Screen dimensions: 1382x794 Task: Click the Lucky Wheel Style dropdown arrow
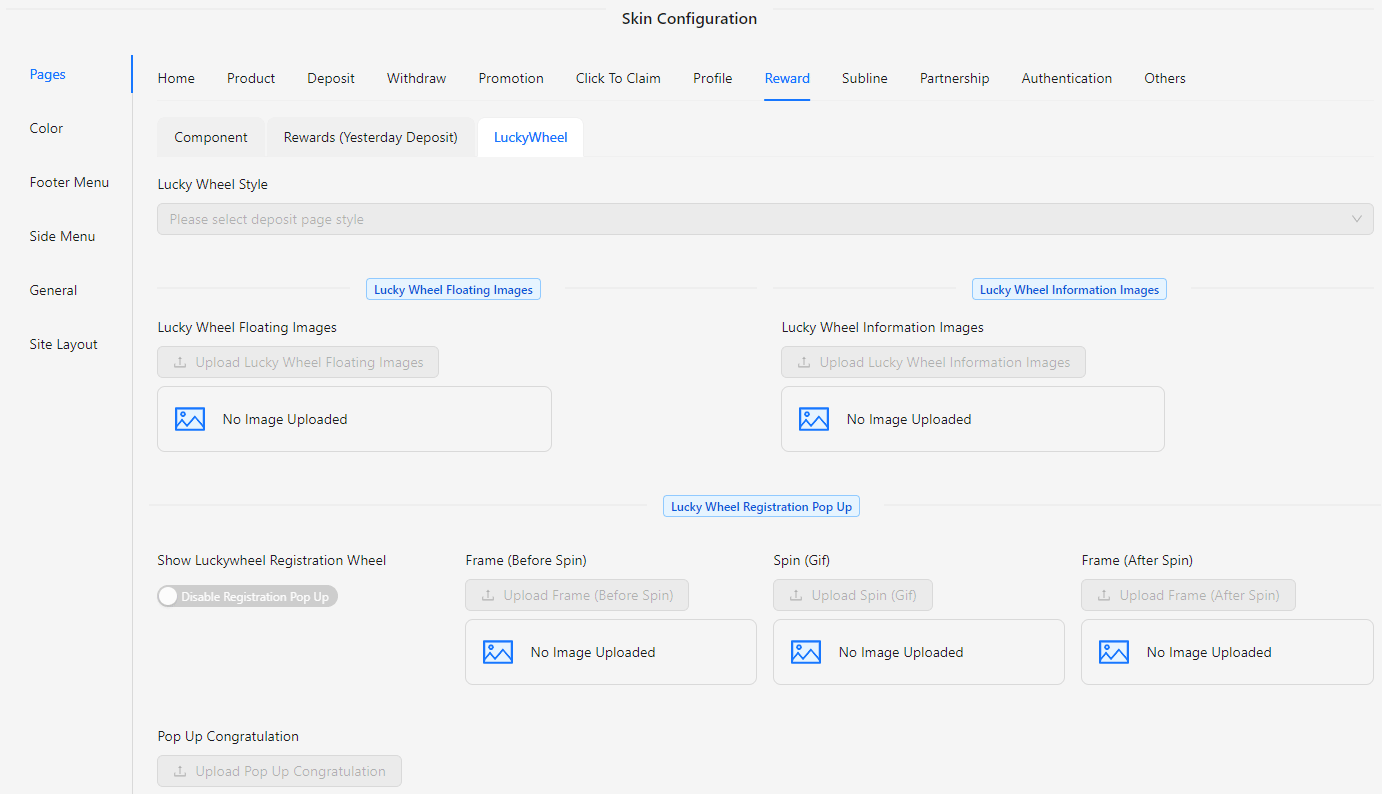[1357, 219]
